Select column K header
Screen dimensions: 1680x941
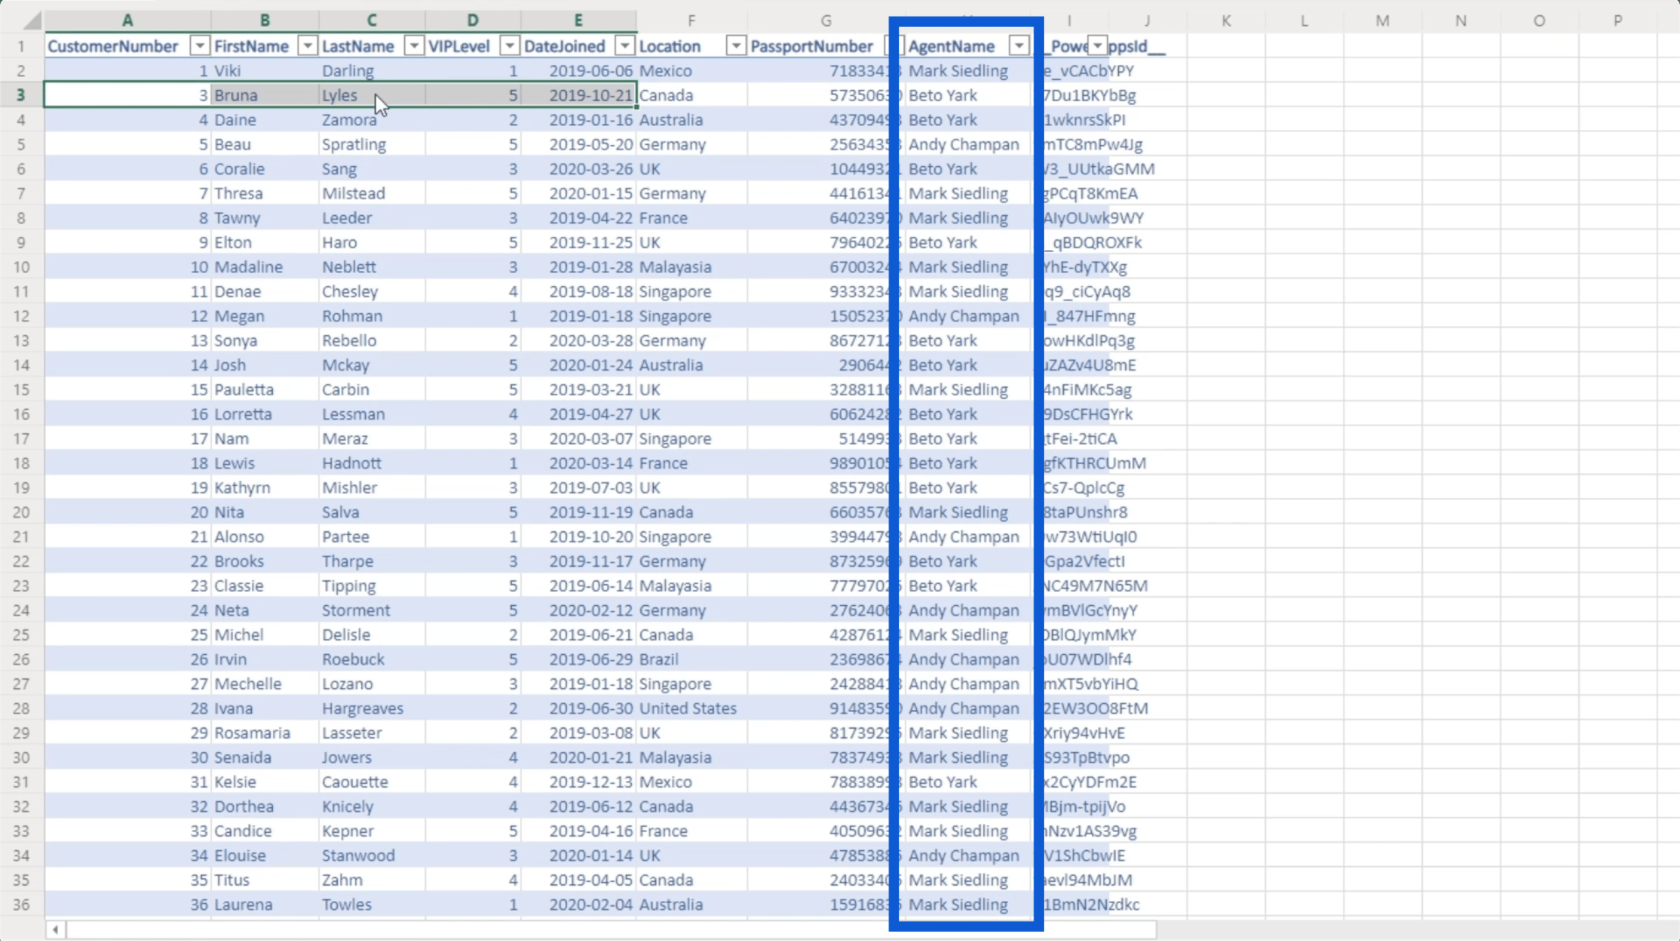point(1226,20)
